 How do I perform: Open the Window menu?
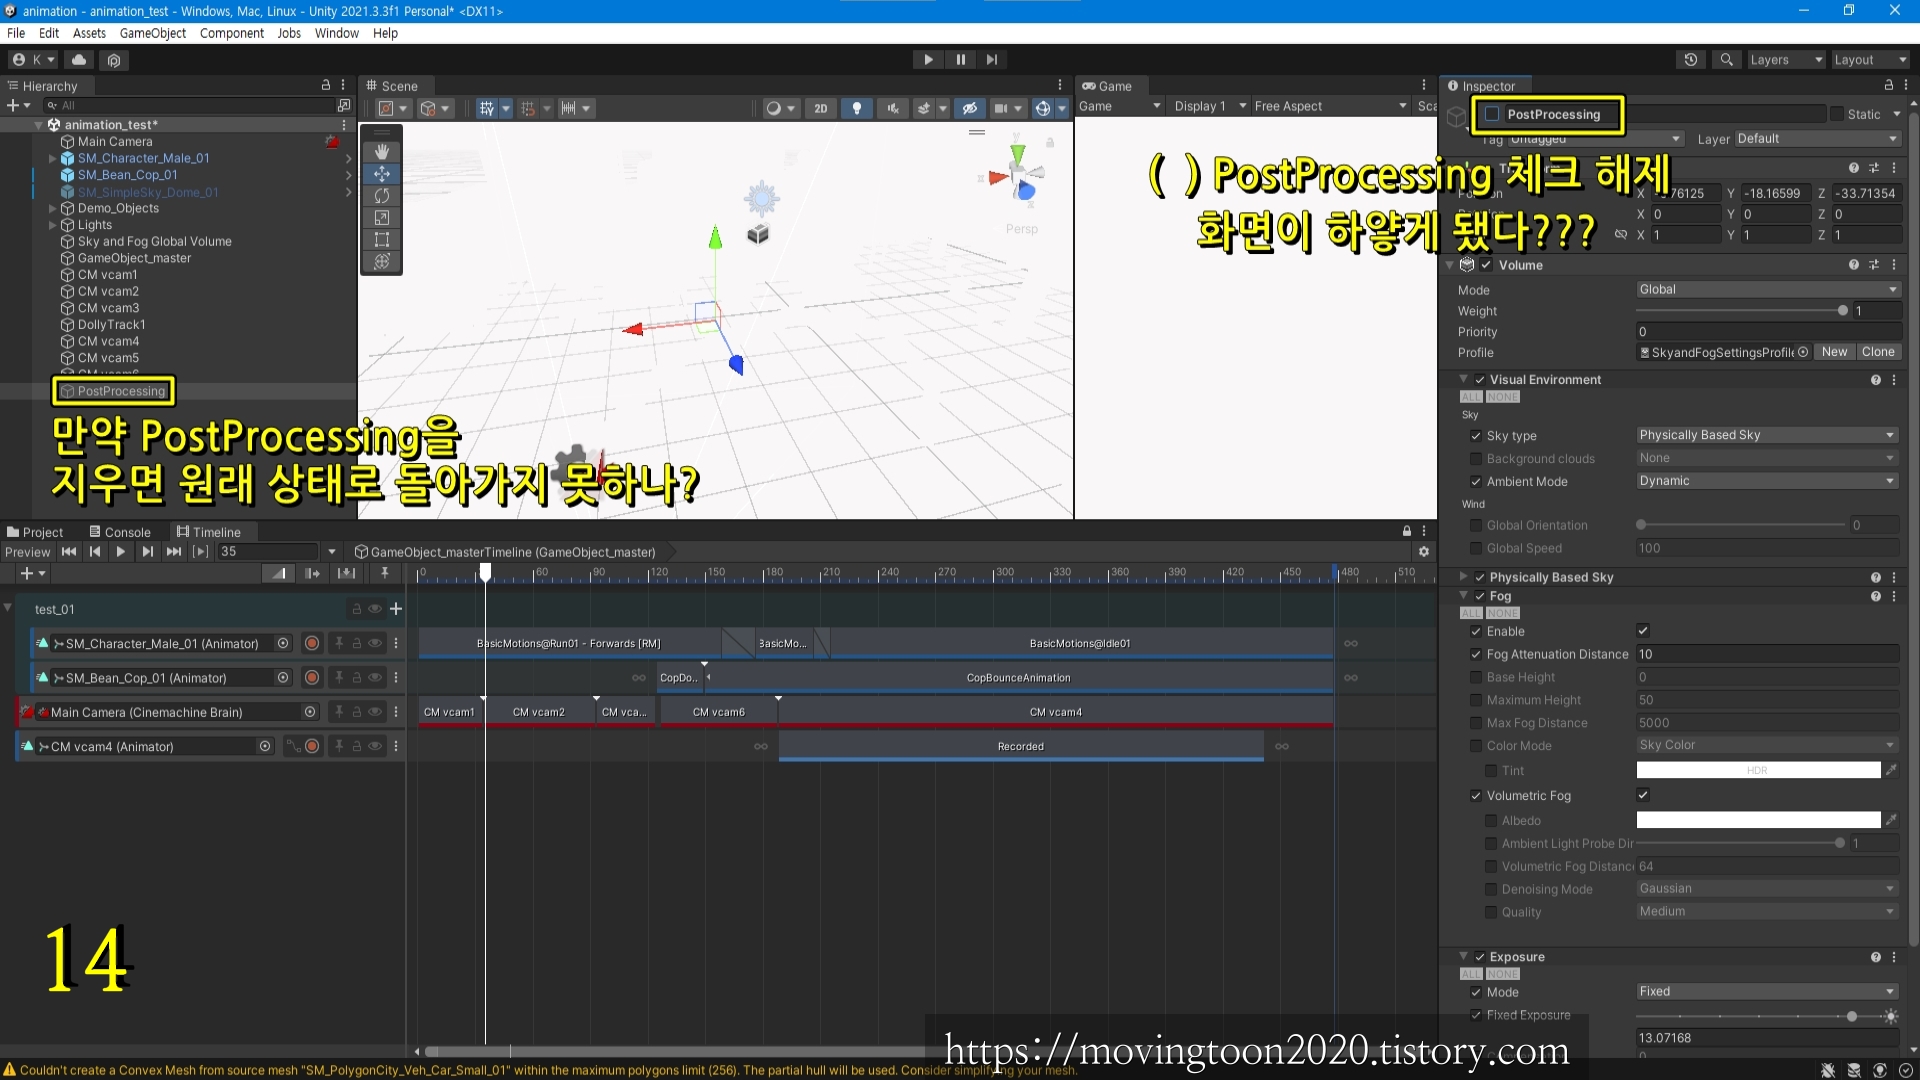pos(336,33)
